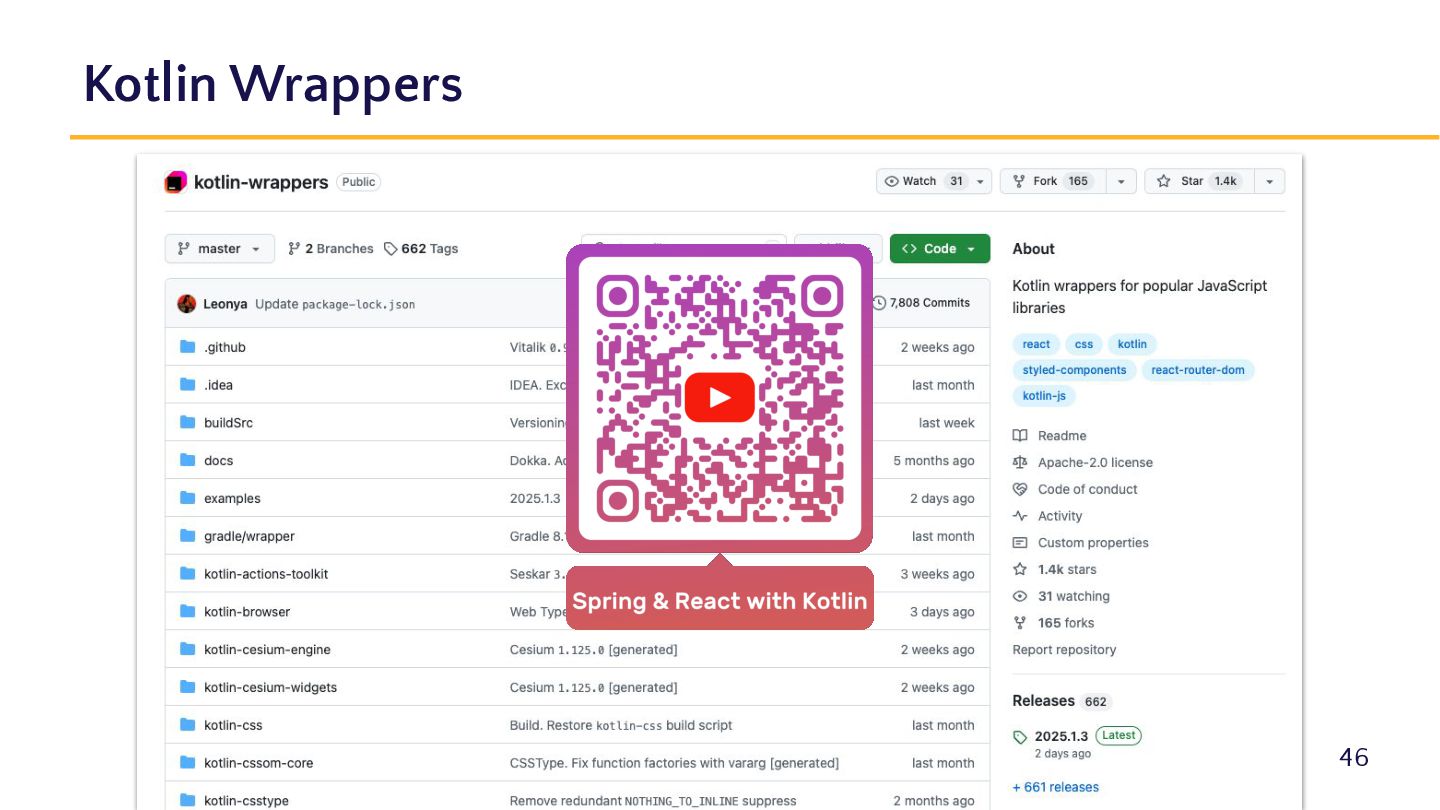Open the + 661 releases link

click(1055, 787)
